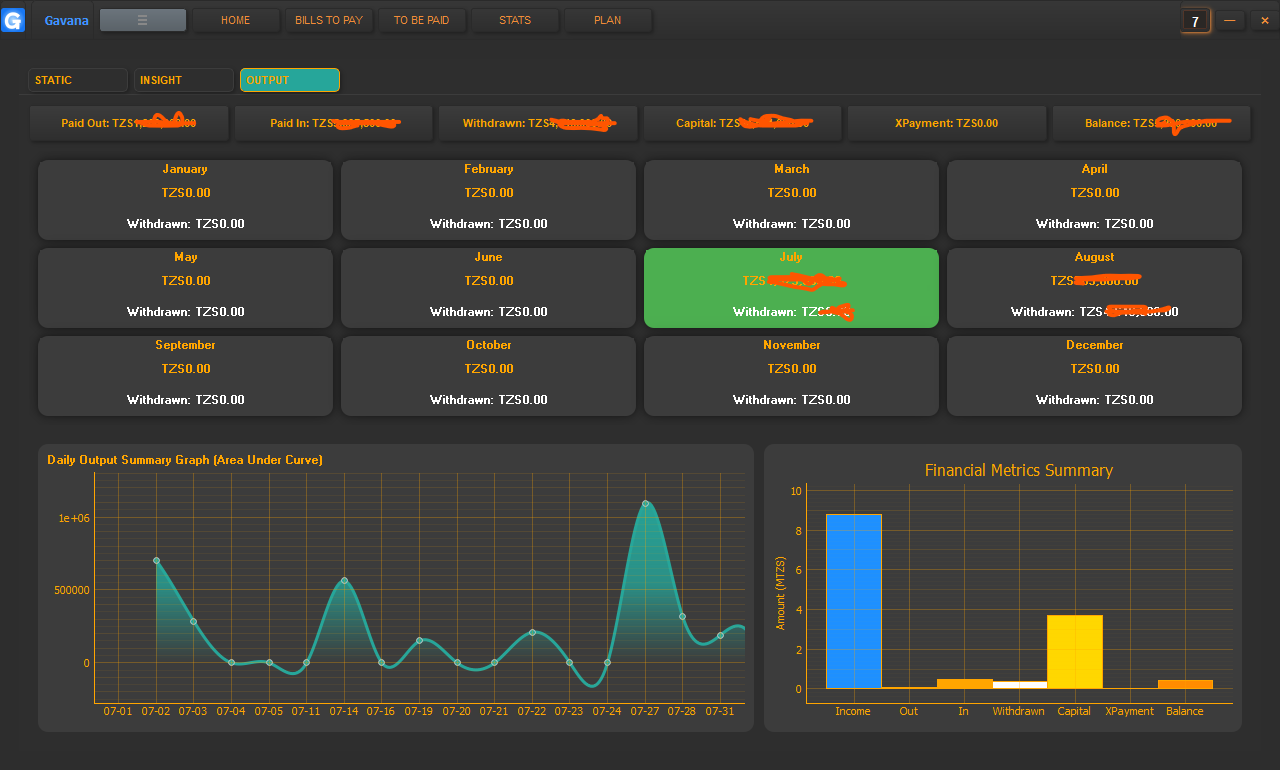Click the white Withdrawn bar in chart
The image size is (1280, 770).
click(1019, 685)
